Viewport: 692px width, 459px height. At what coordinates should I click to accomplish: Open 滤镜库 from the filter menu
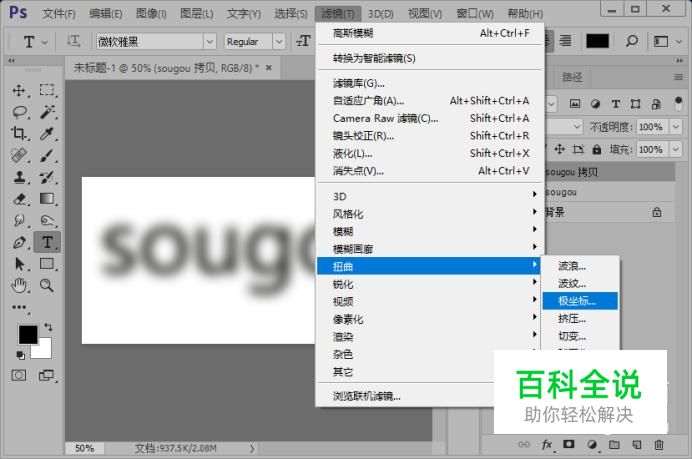(430, 83)
